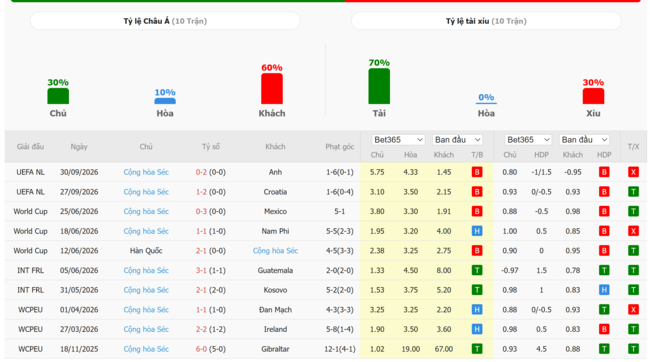This screenshot has width=650, height=362.
Task: Click red X badge in Đan Mạch row
Action: click(x=633, y=310)
